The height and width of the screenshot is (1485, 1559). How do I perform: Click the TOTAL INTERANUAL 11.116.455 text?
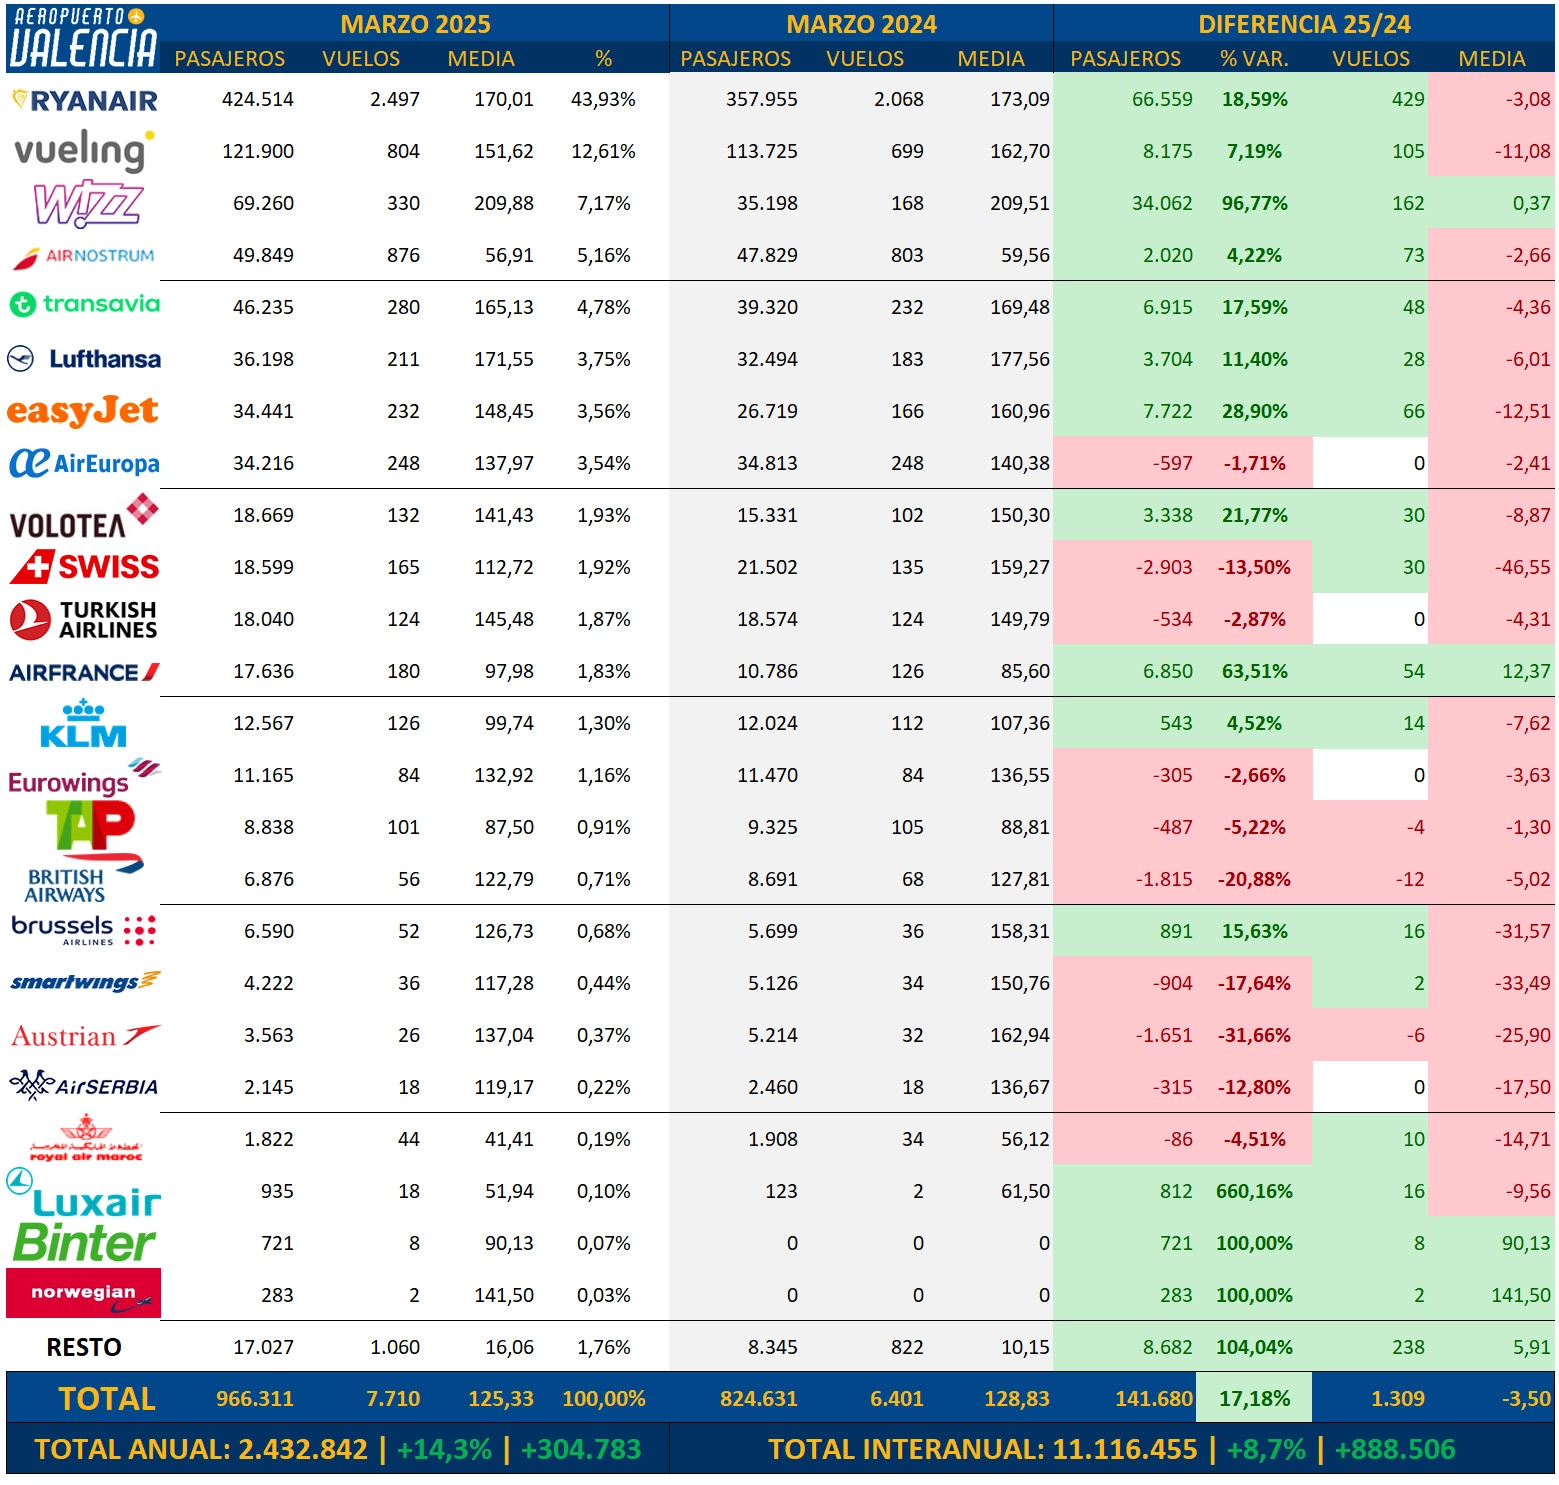(x=982, y=1449)
